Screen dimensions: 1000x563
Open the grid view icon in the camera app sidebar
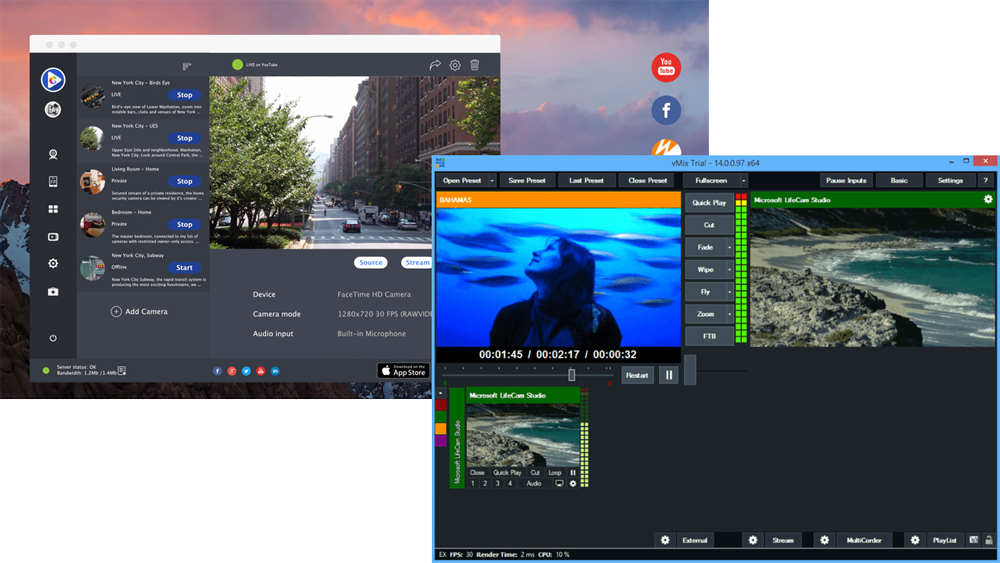[x=53, y=209]
